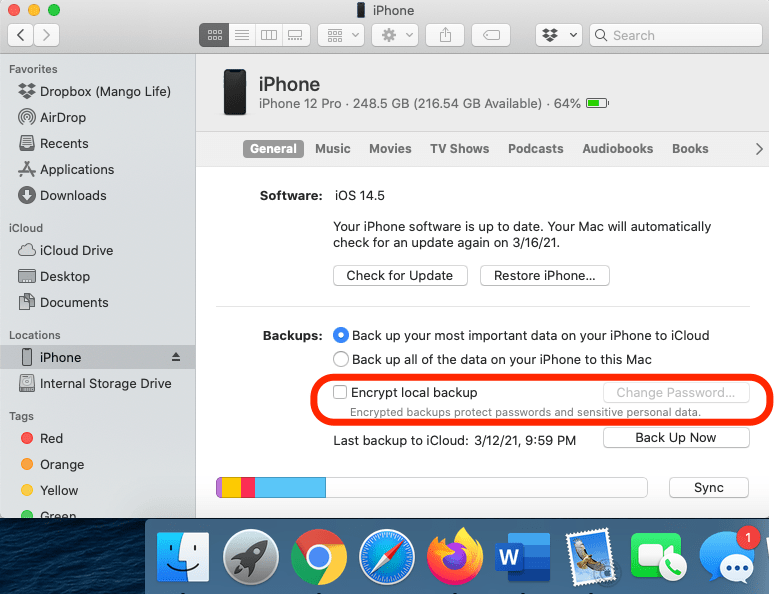This screenshot has width=774, height=594.
Task: Click the blue segment of storage bar
Action: click(x=290, y=488)
